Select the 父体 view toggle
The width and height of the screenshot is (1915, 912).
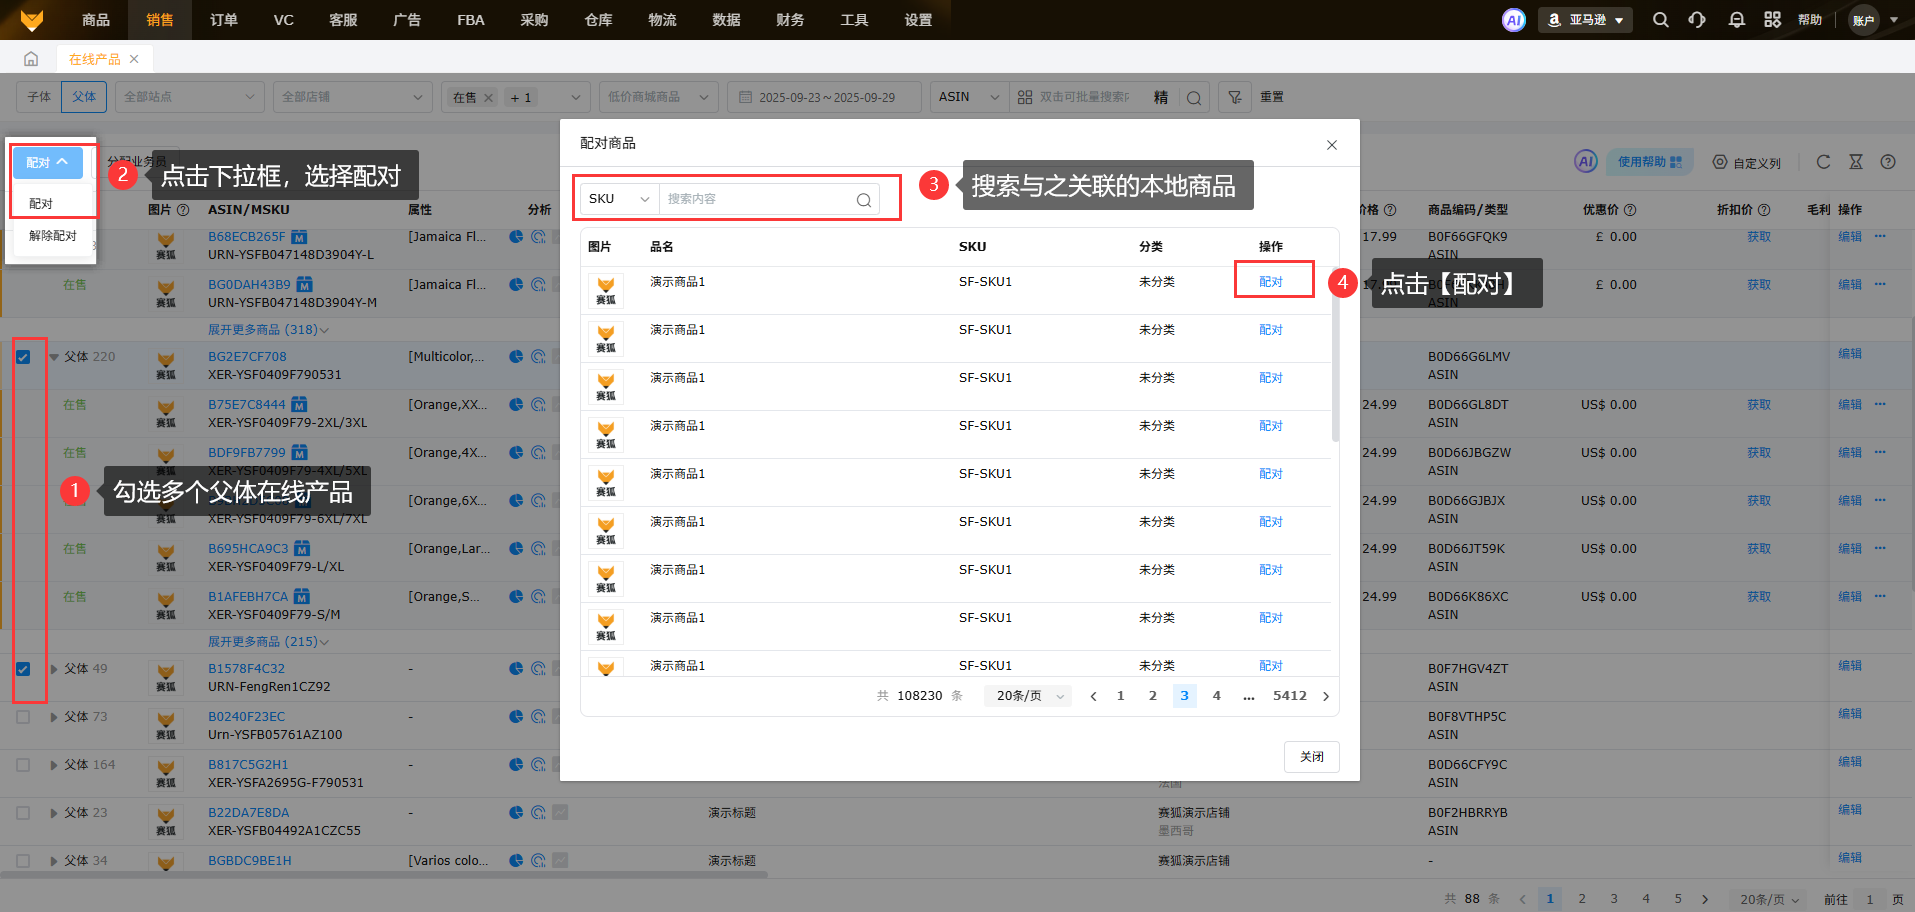(84, 97)
